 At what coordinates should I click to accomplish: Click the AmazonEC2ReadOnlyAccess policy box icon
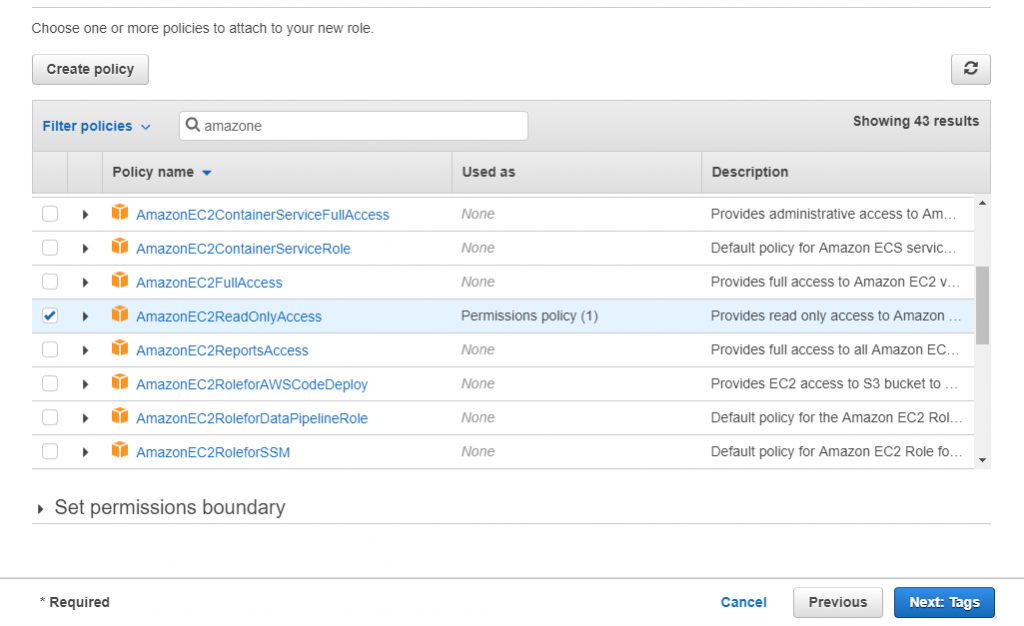click(x=120, y=314)
